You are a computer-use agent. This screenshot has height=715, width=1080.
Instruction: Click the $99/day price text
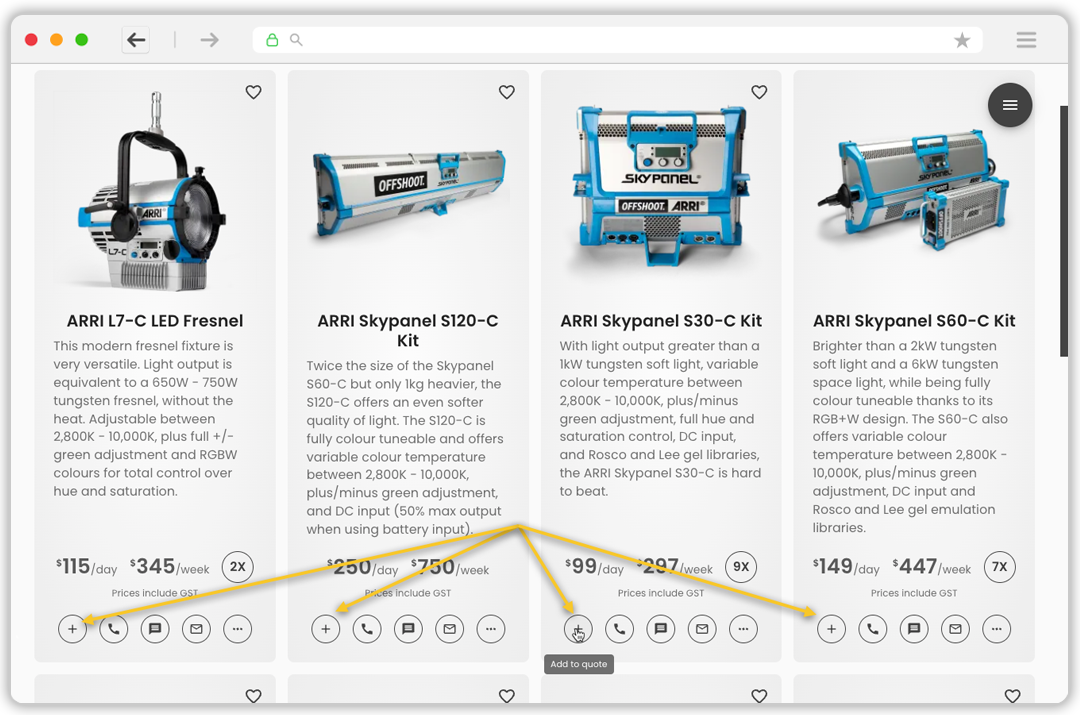pyautogui.click(x=594, y=568)
